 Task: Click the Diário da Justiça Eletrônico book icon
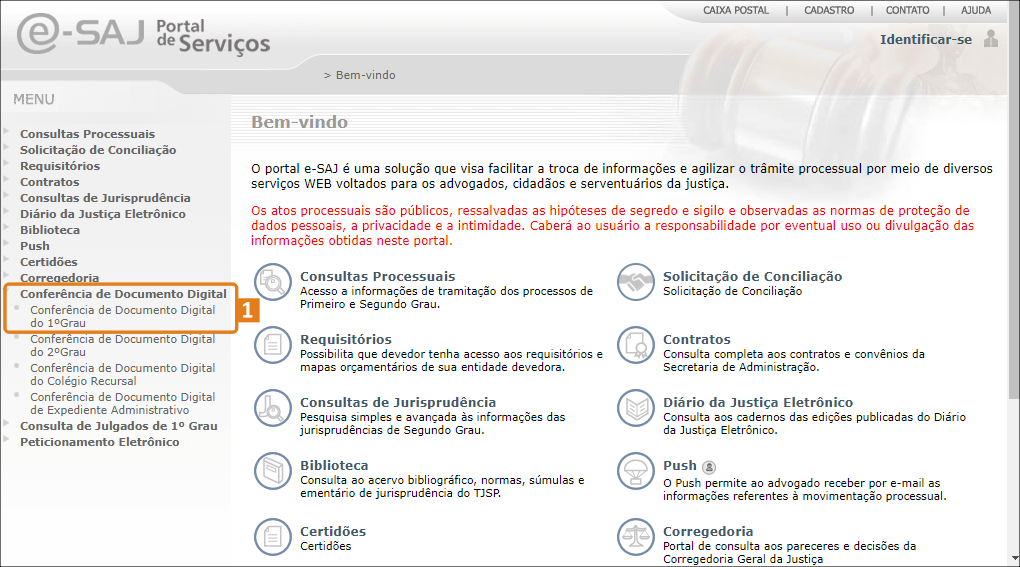636,408
